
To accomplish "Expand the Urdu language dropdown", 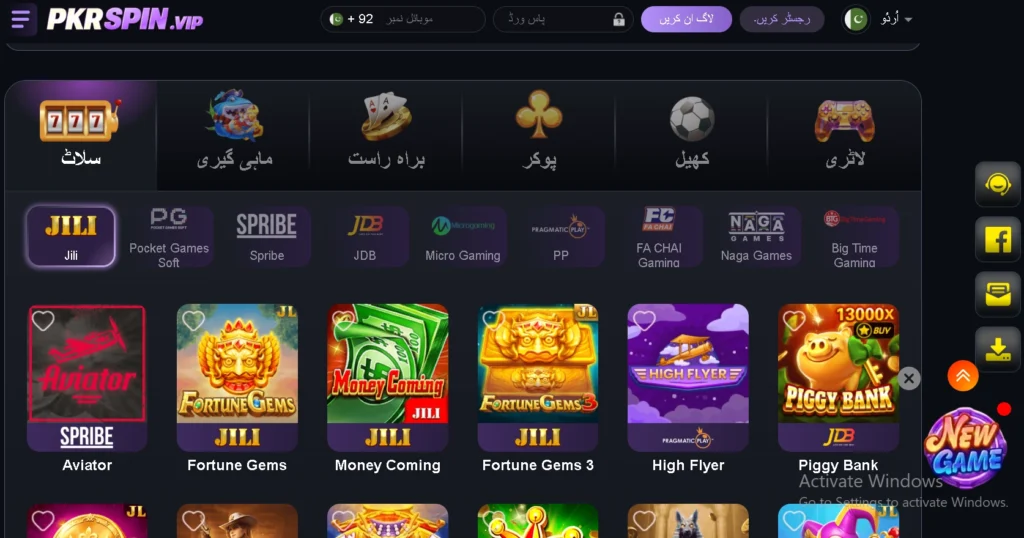I will [x=896, y=20].
